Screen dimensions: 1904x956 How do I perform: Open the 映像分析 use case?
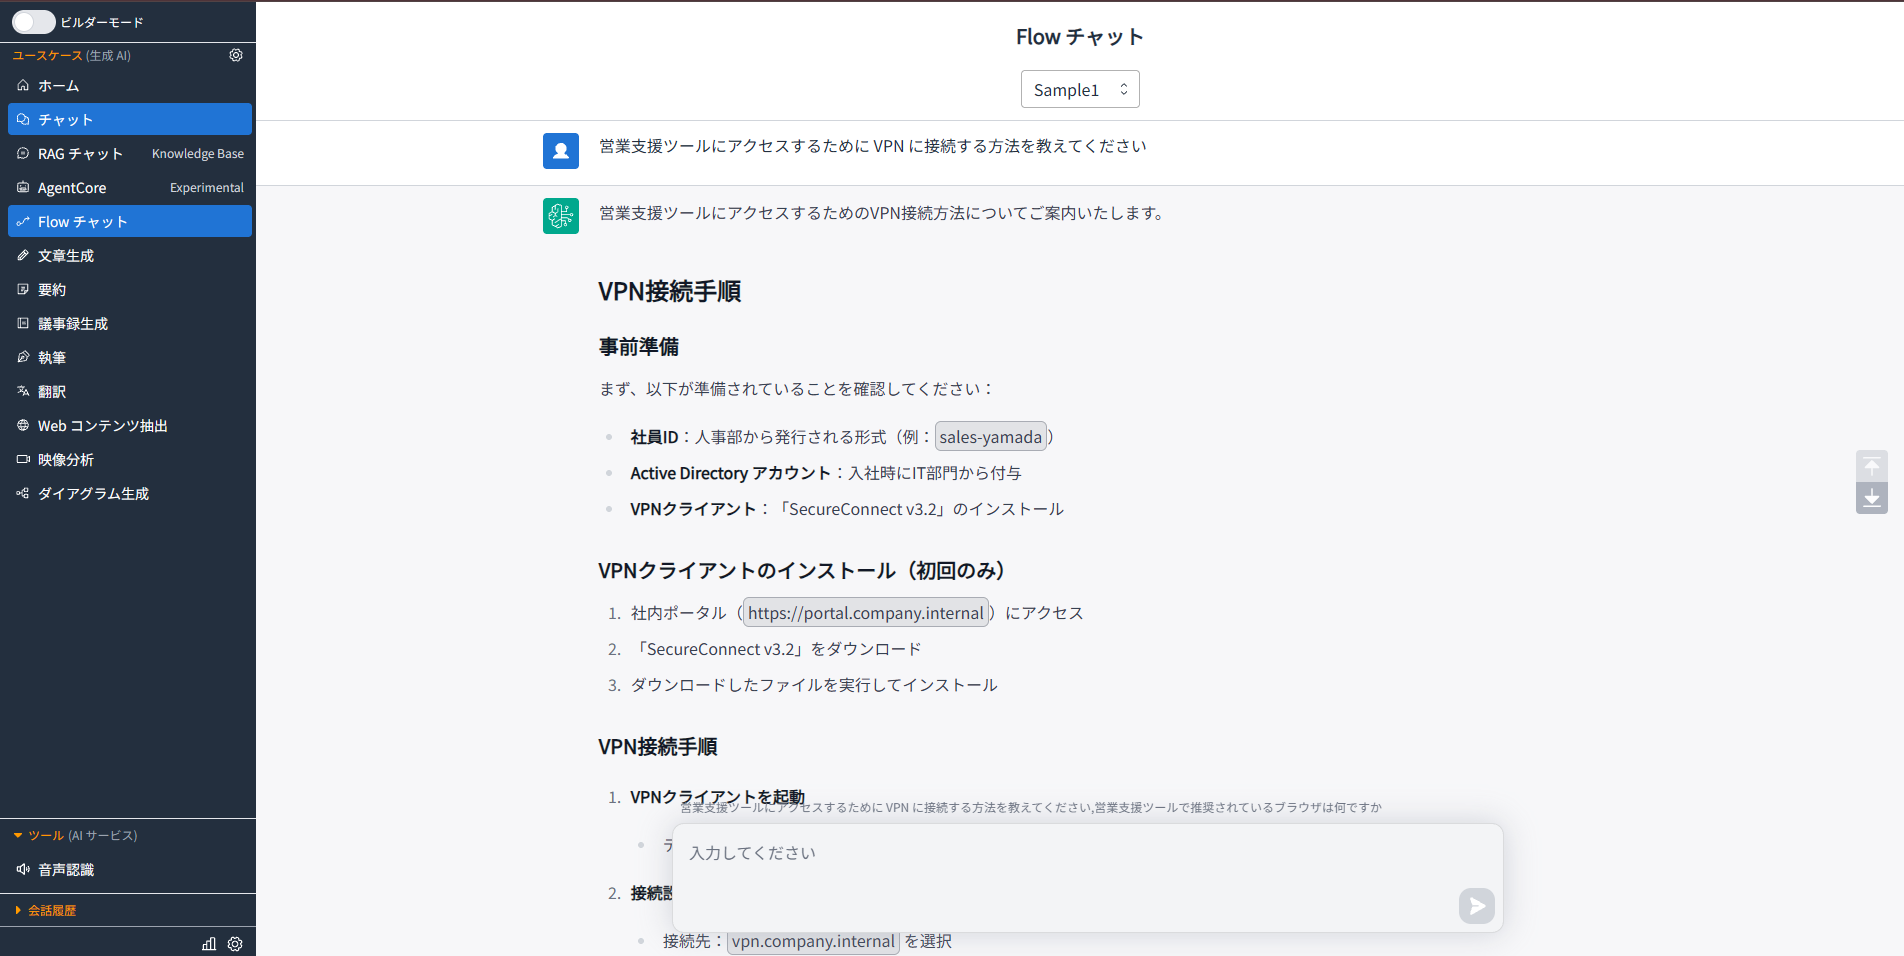click(x=67, y=459)
